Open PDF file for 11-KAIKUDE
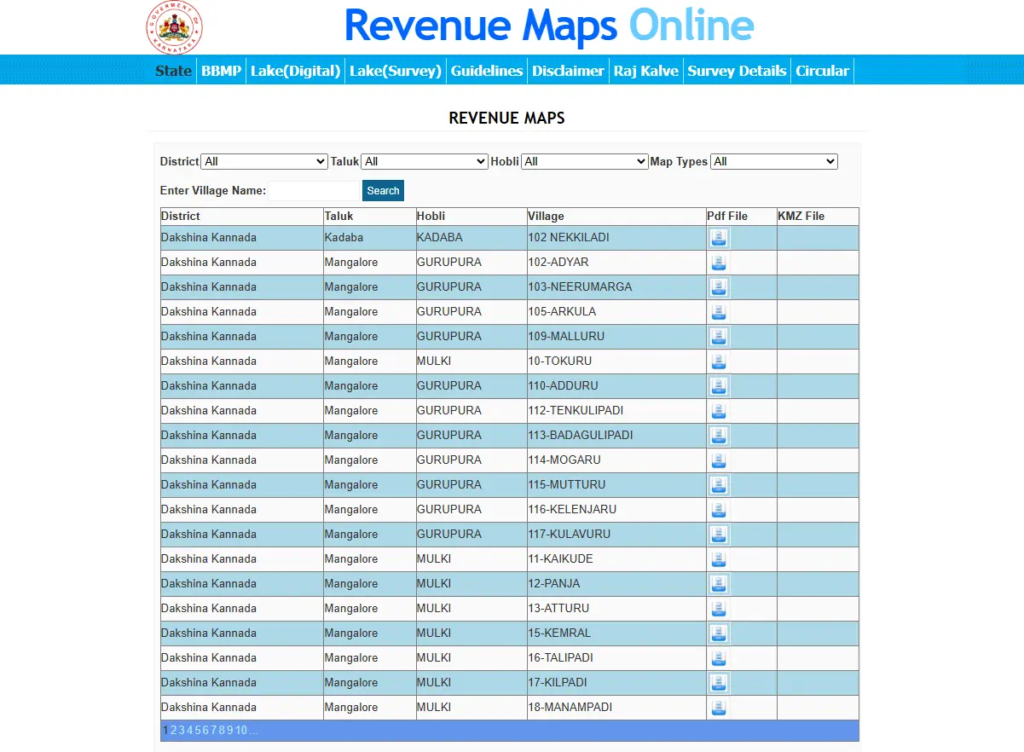The width and height of the screenshot is (1024, 752). coord(718,559)
